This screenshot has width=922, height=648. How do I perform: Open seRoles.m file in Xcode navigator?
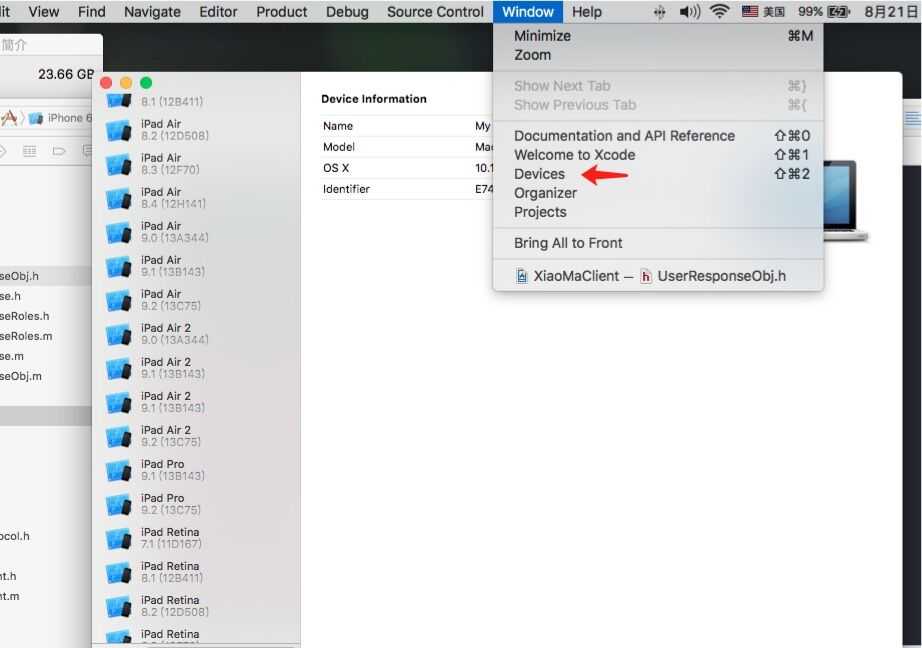pyautogui.click(x=26, y=336)
